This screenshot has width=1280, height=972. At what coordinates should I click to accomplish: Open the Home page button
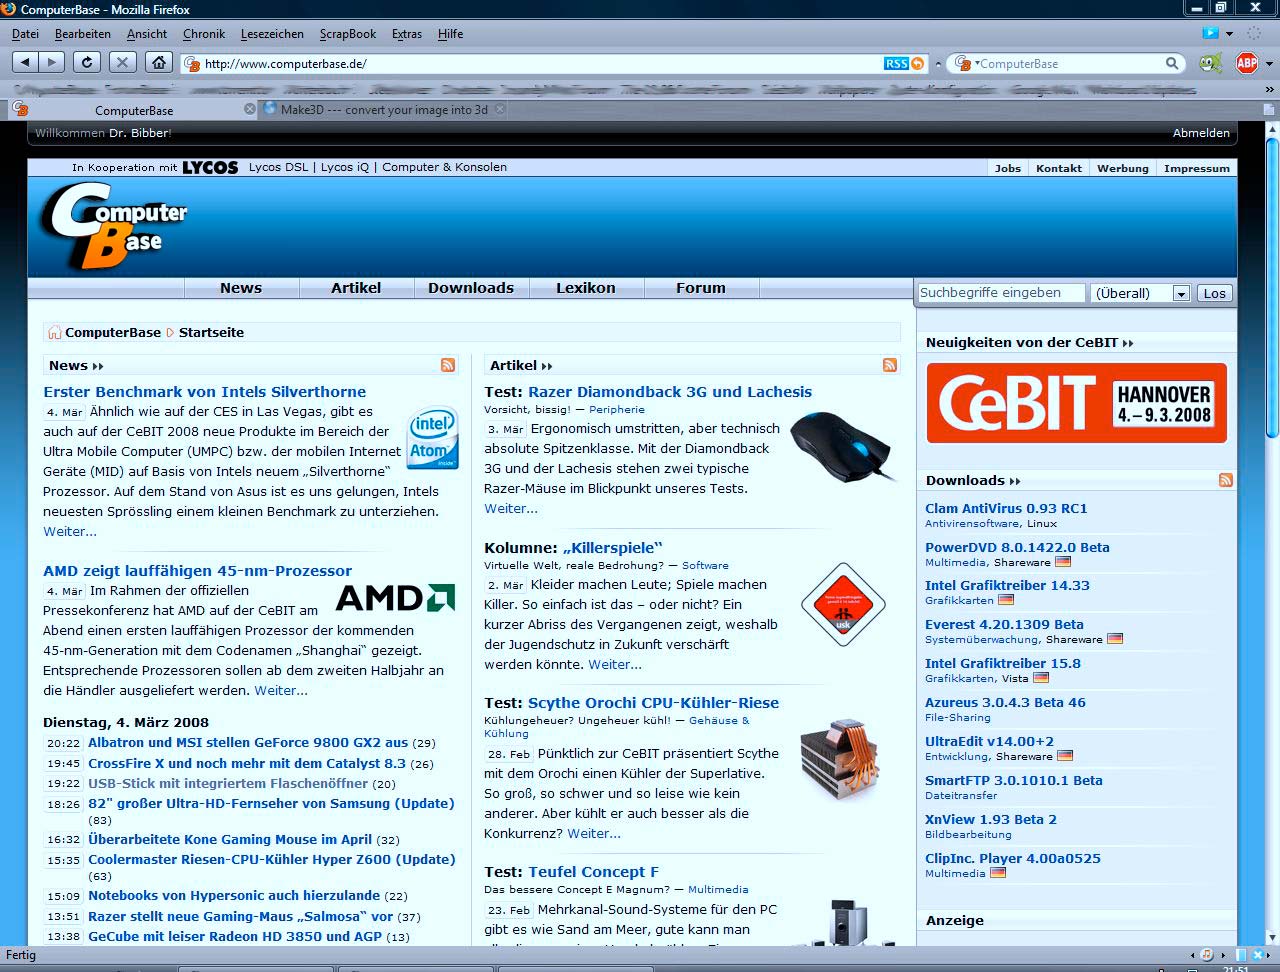click(158, 62)
